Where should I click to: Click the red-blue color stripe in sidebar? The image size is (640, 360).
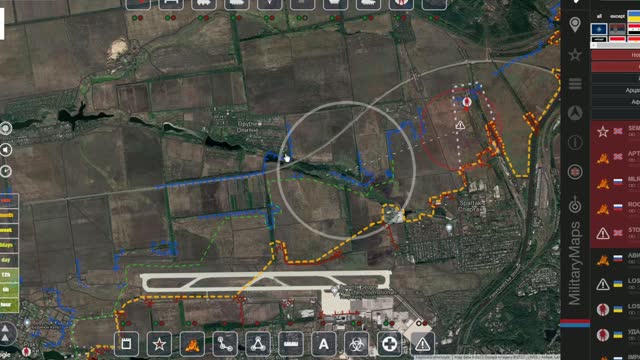tap(575, 323)
